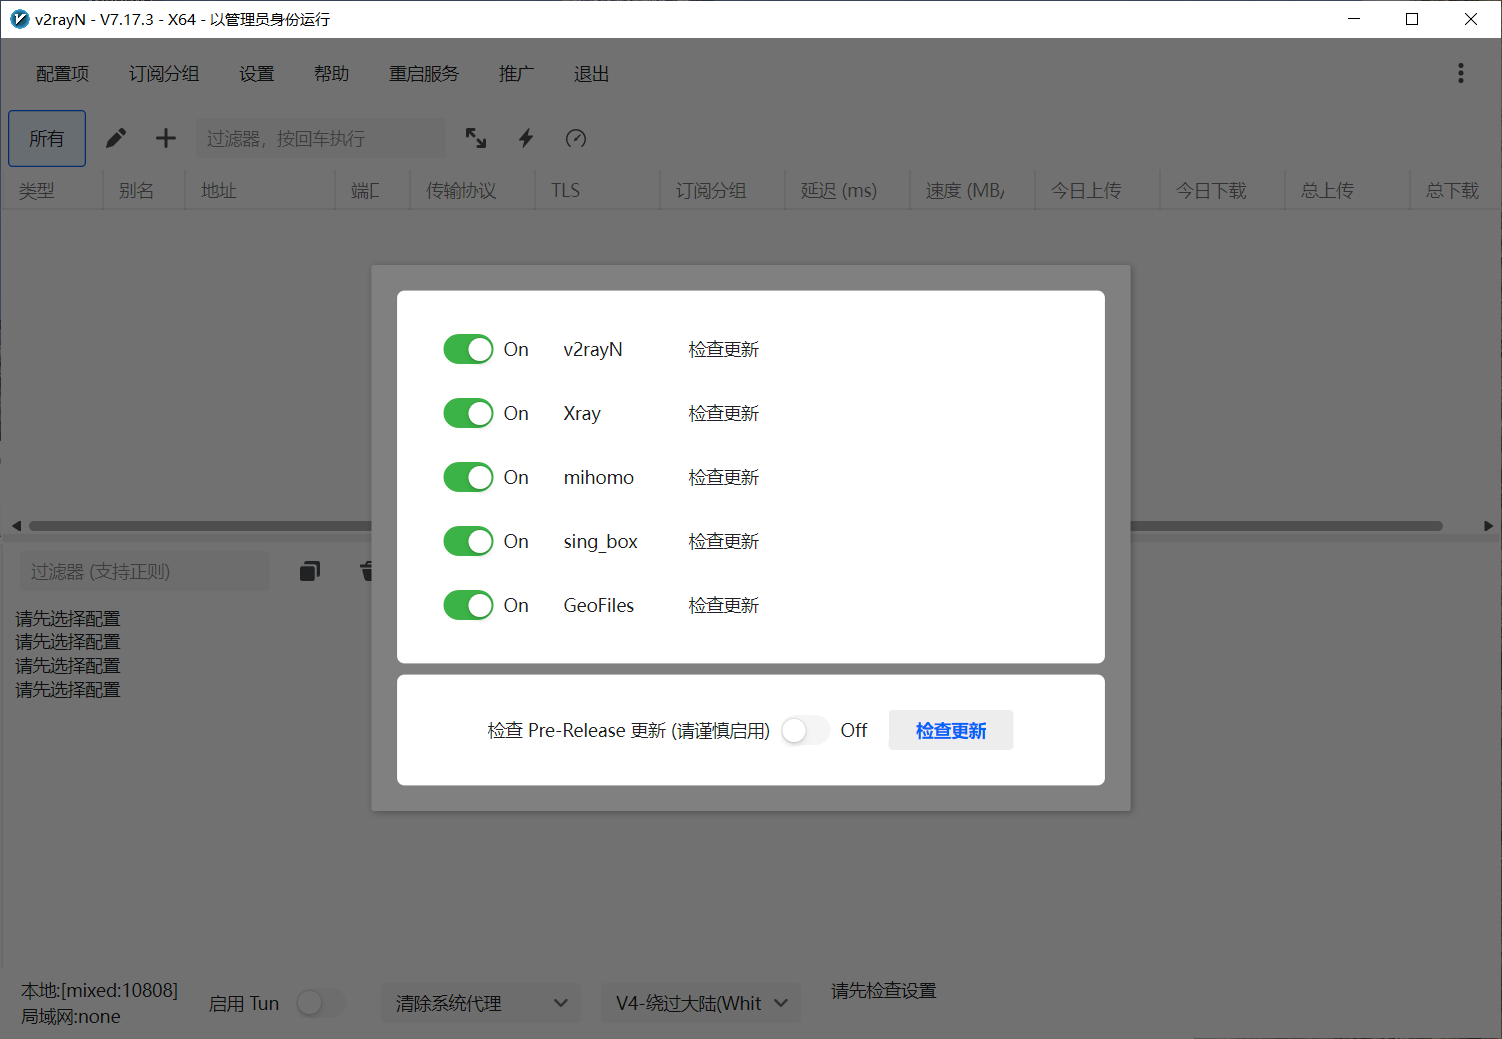Select the 所有 group tab
The width and height of the screenshot is (1502, 1039).
[47, 138]
